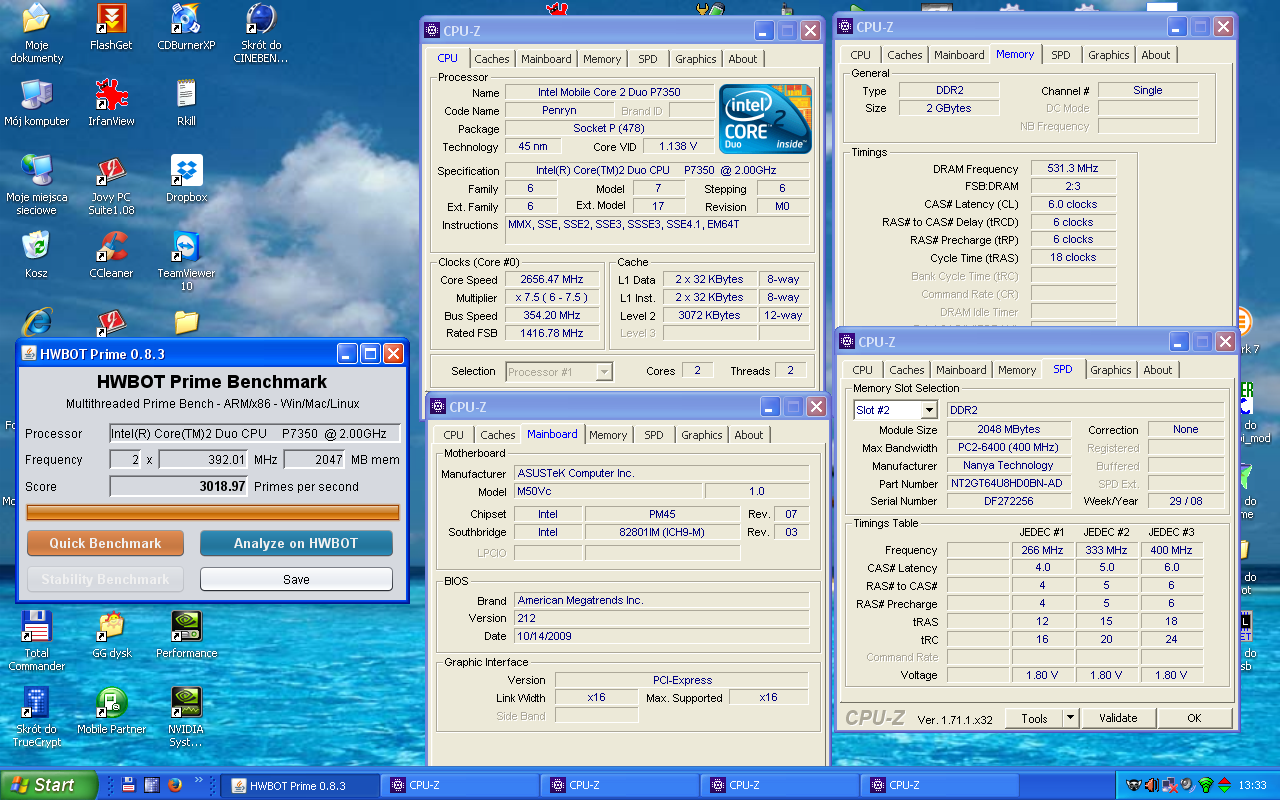Click the Rated FSB value 1416.78 MHz
This screenshot has width=1280, height=800.
[551, 334]
